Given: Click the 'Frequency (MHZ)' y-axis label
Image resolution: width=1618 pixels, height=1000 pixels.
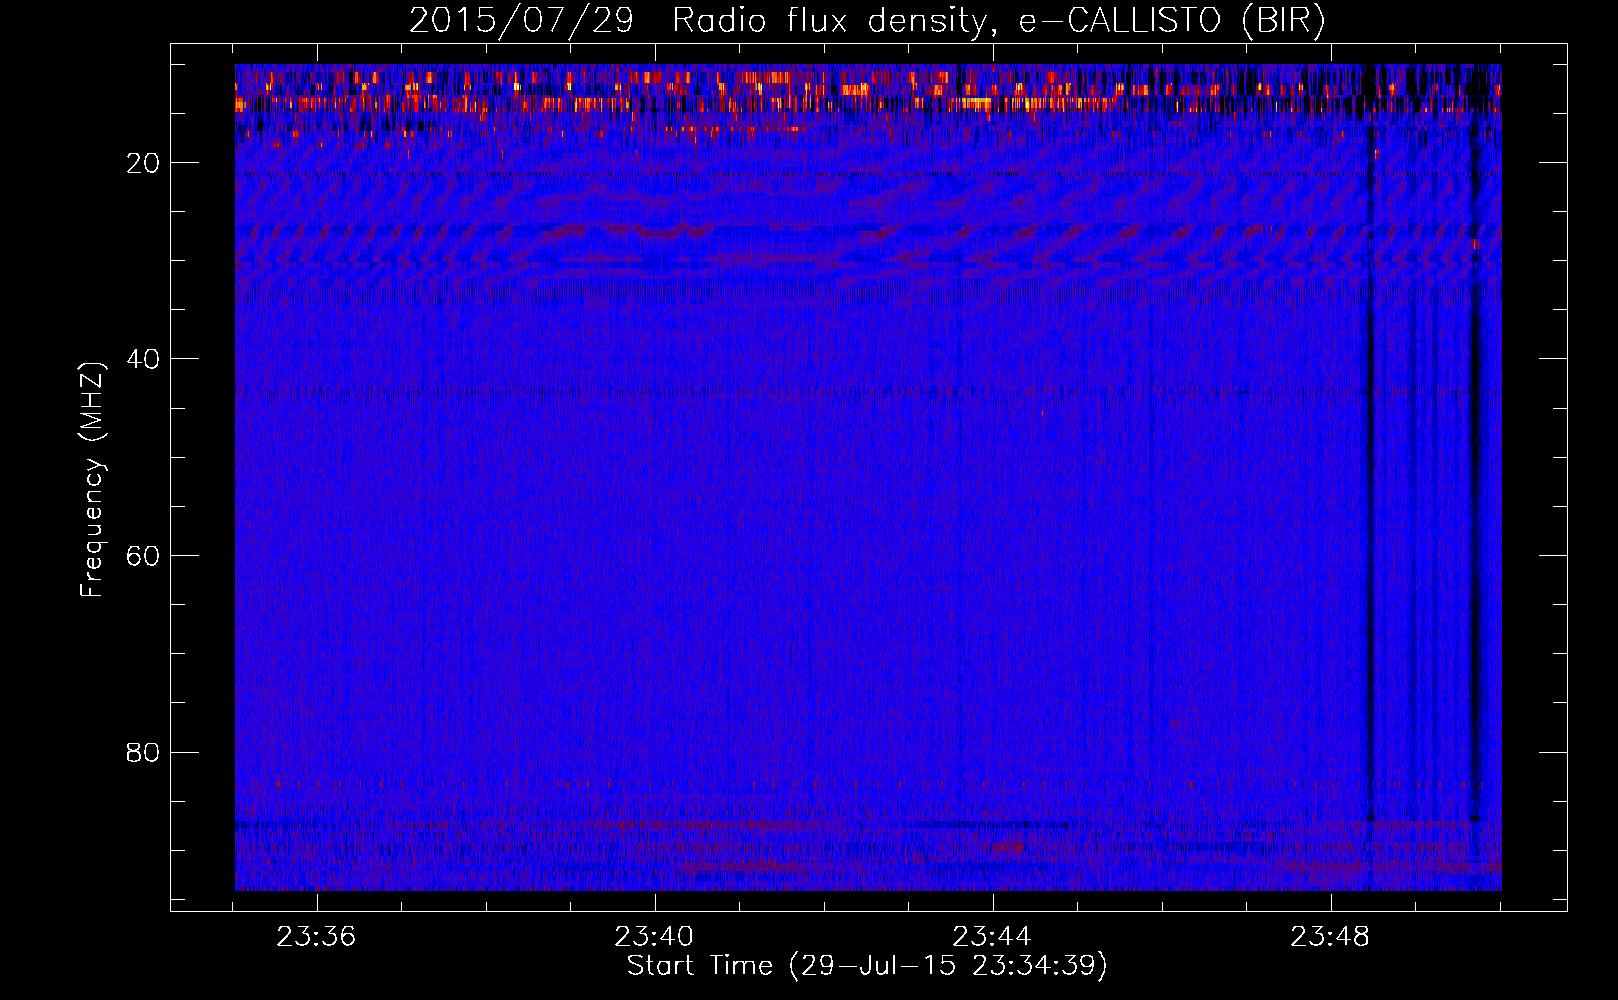Looking at the screenshot, I should point(92,479).
